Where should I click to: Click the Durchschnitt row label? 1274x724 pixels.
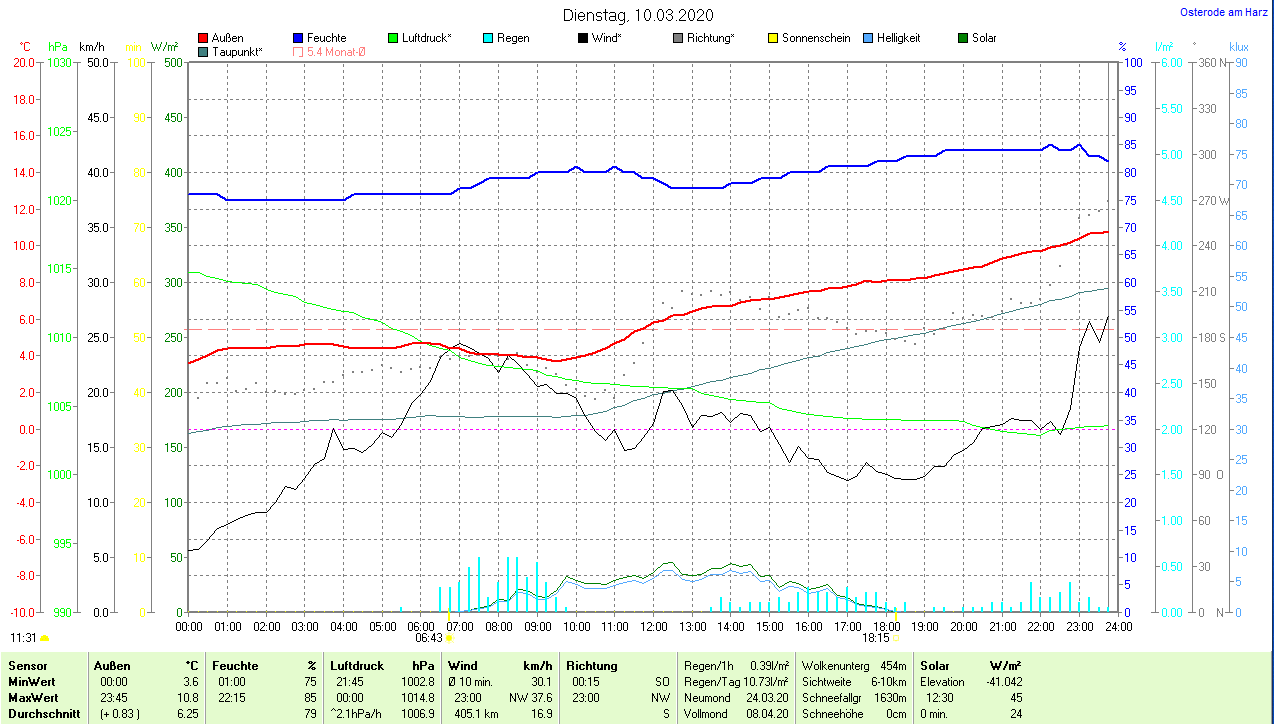click(x=43, y=714)
